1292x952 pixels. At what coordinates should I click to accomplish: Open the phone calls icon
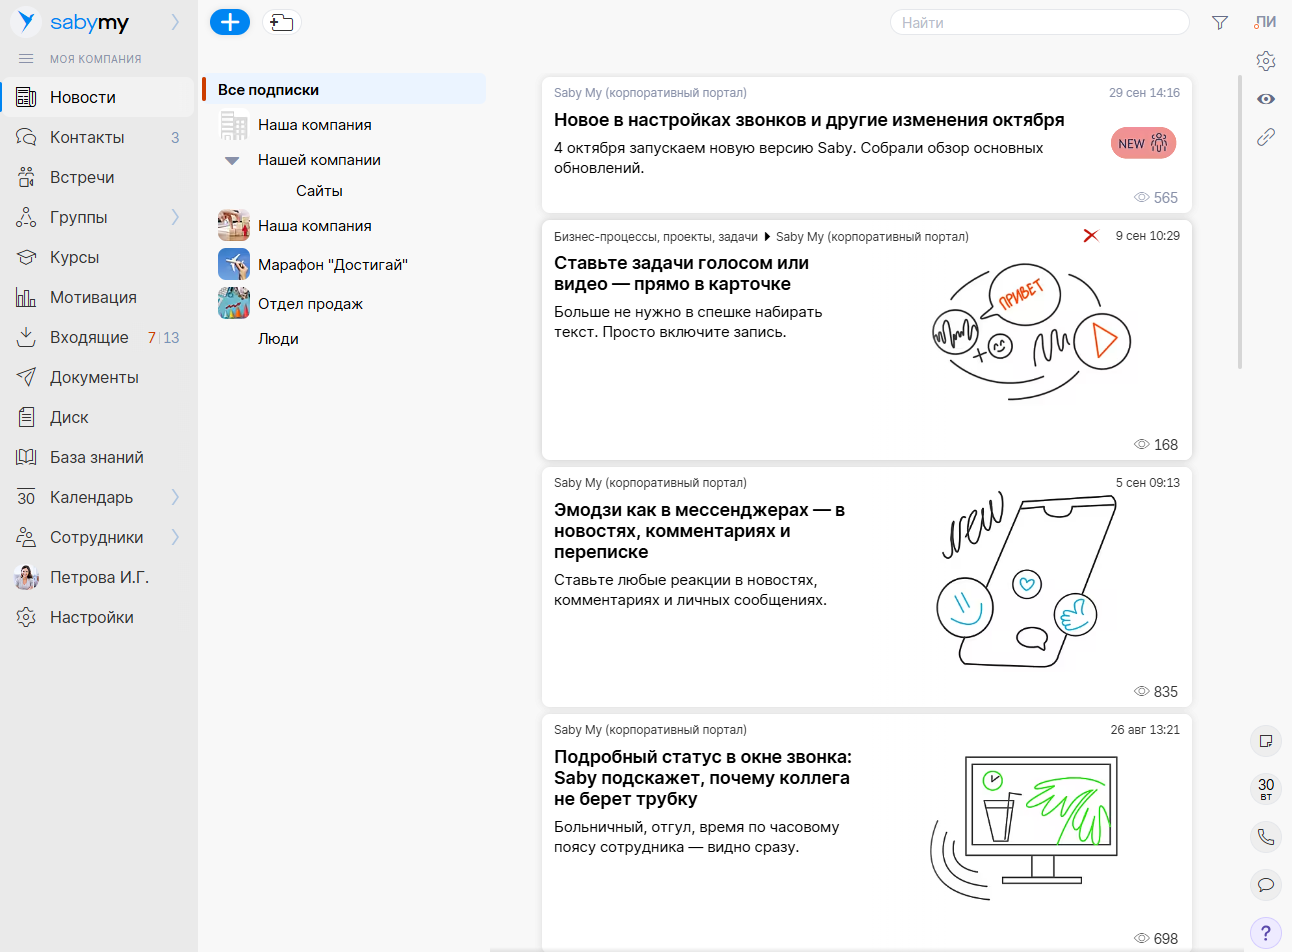1266,837
